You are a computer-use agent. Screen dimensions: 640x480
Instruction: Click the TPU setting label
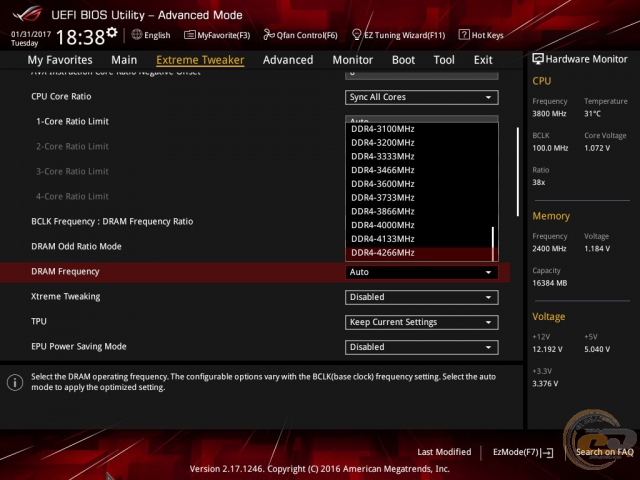coord(39,322)
